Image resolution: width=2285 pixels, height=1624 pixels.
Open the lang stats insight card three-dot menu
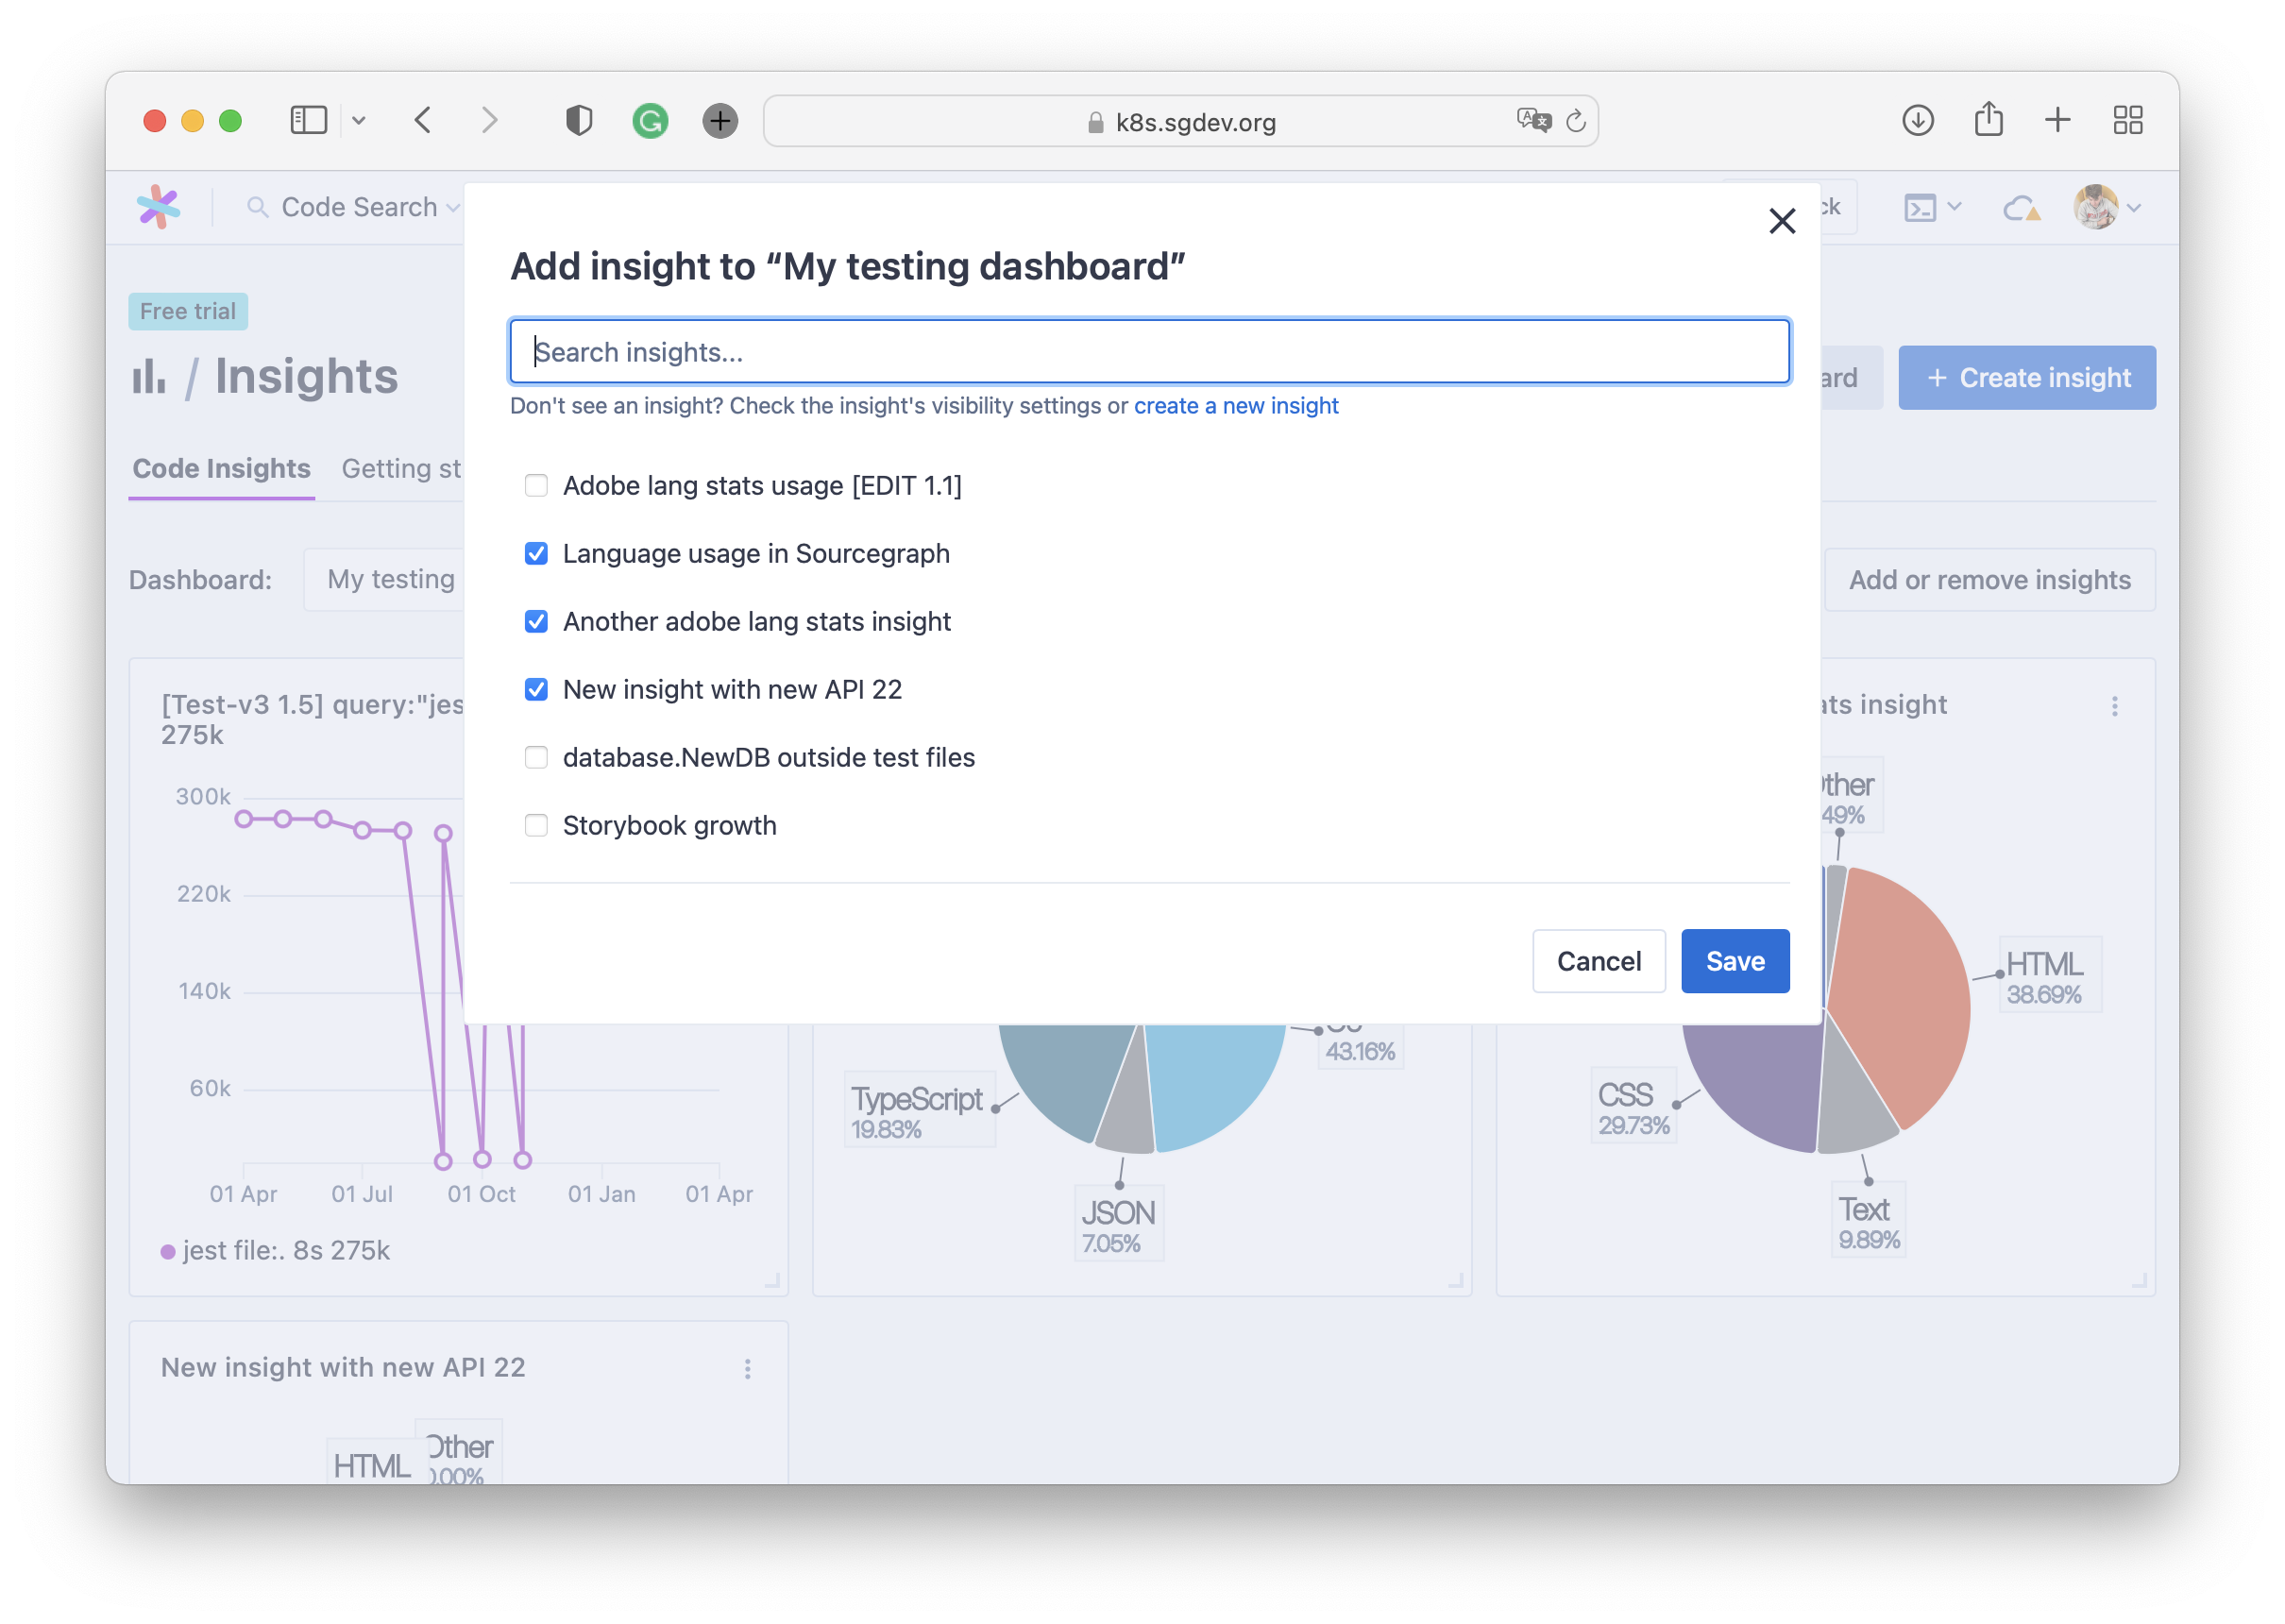[x=2113, y=706]
